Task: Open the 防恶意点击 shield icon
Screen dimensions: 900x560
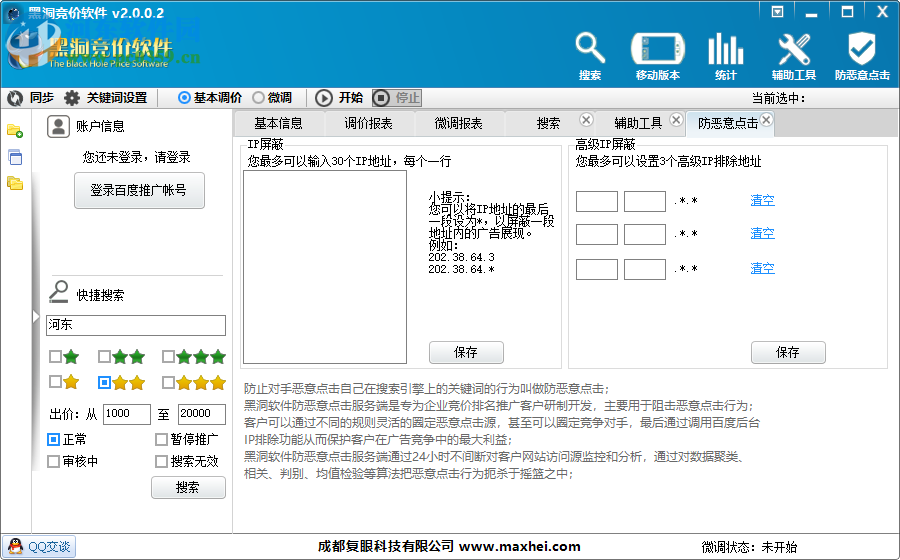Action: [x=862, y=56]
